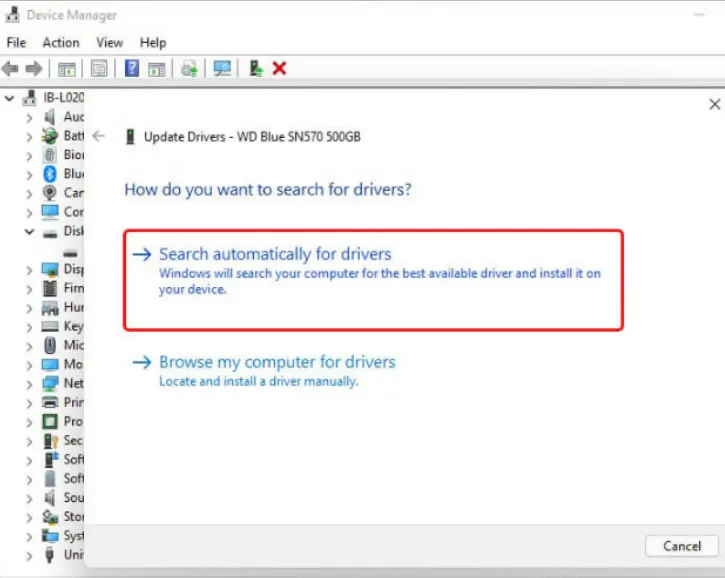Click the Scan for hardware changes monitor icon
The height and width of the screenshot is (578, 725).
222,69
